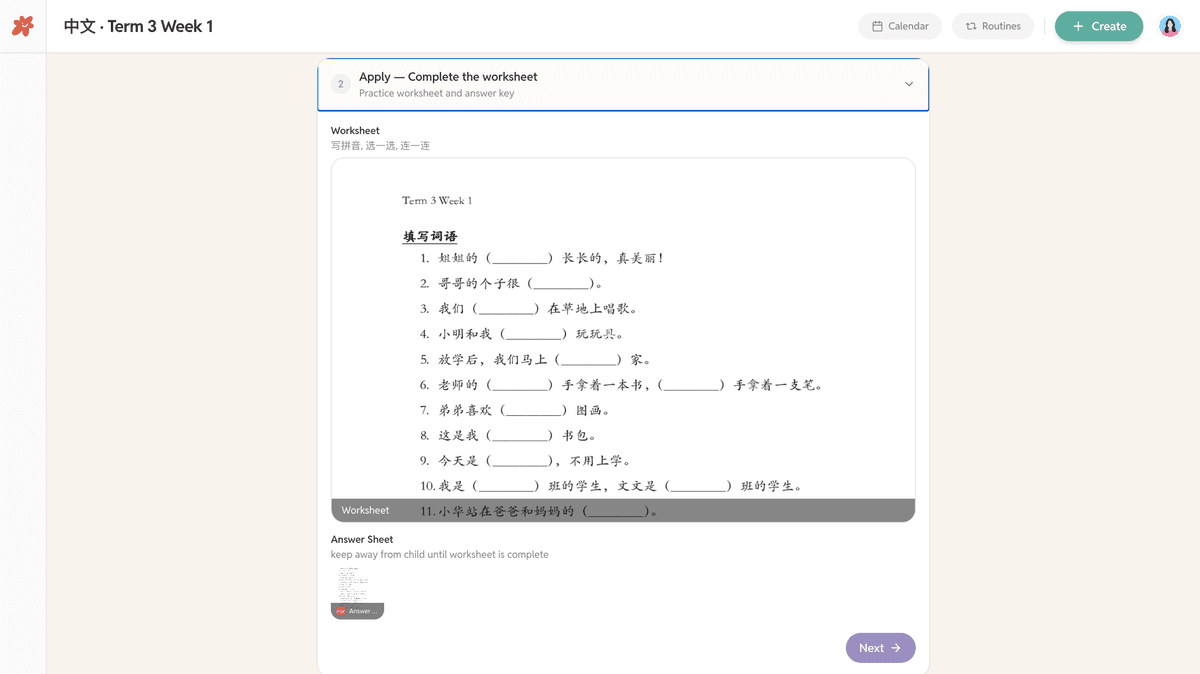Open the Calendar view

coord(900,26)
